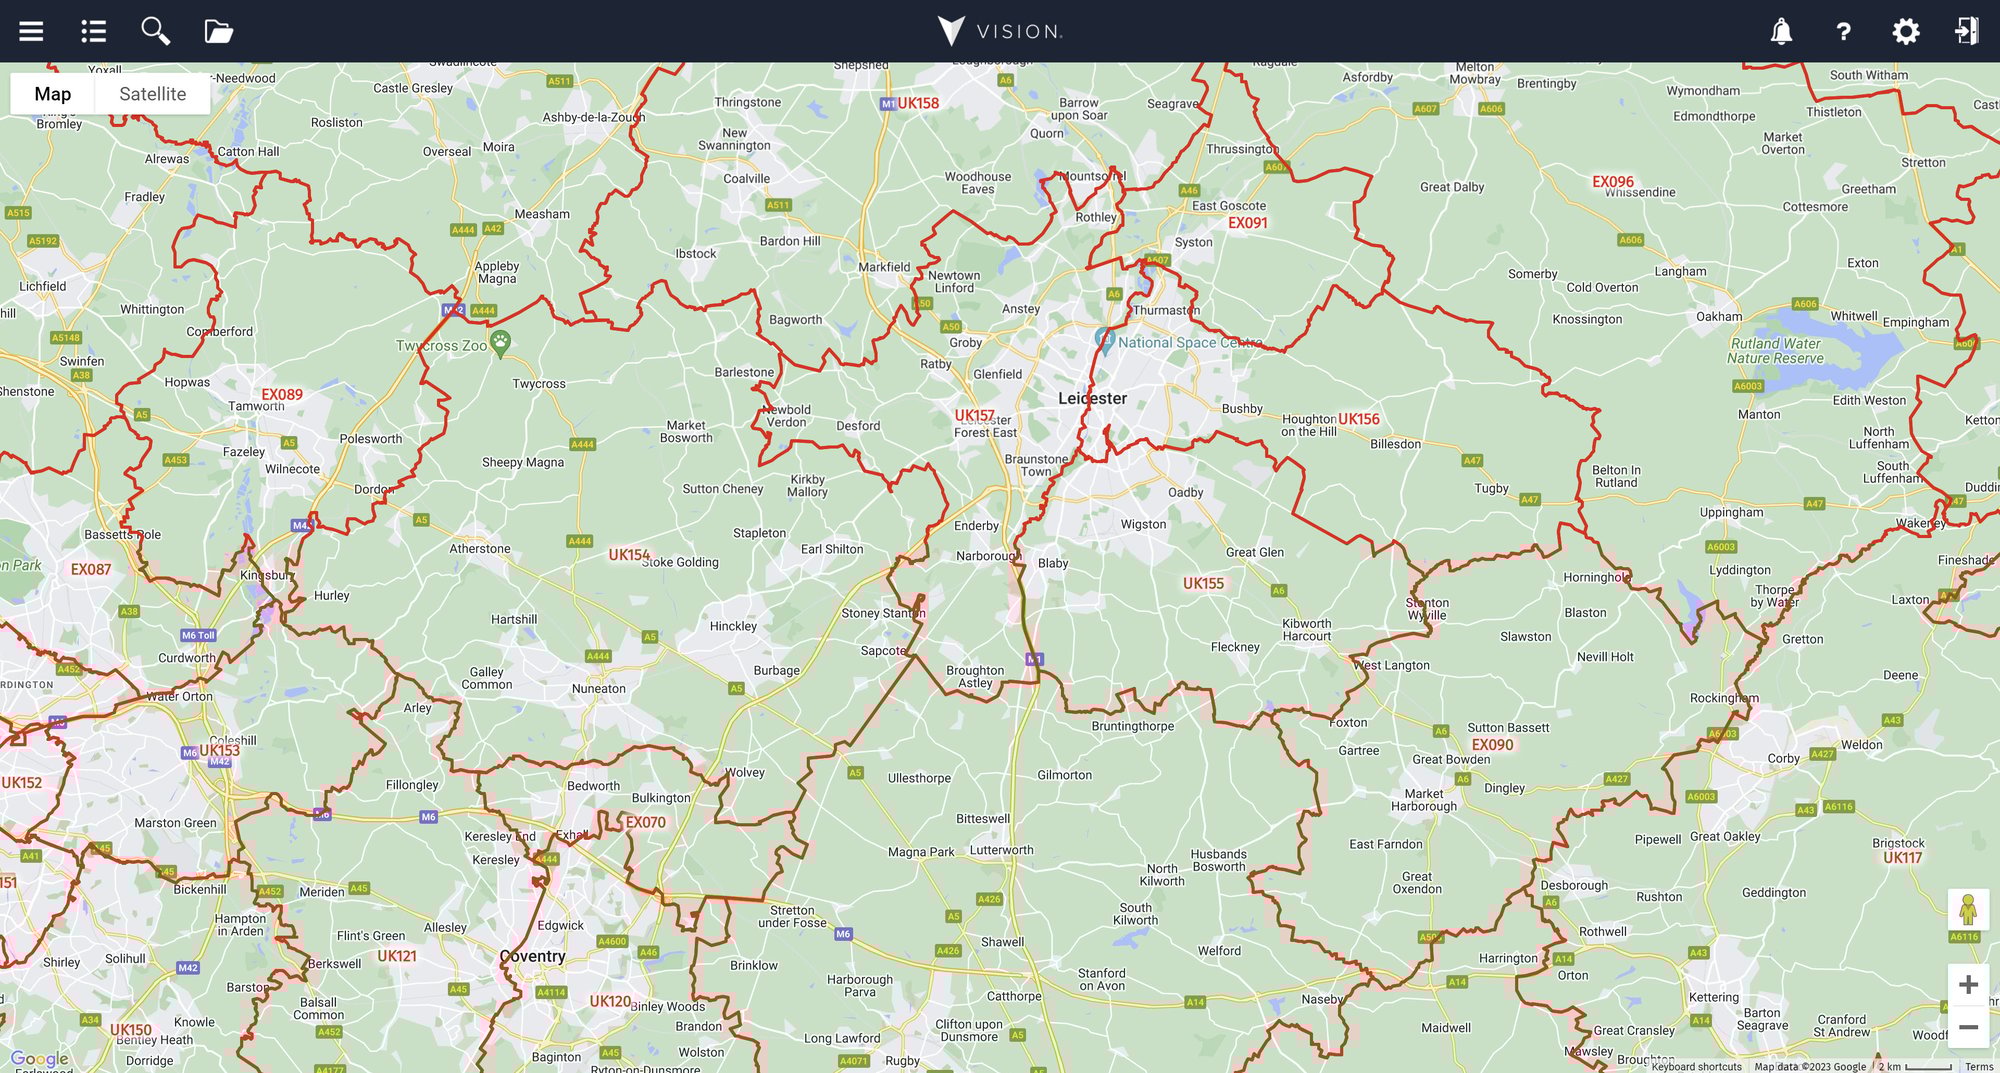Click the National Space Centre marker

tap(1104, 340)
